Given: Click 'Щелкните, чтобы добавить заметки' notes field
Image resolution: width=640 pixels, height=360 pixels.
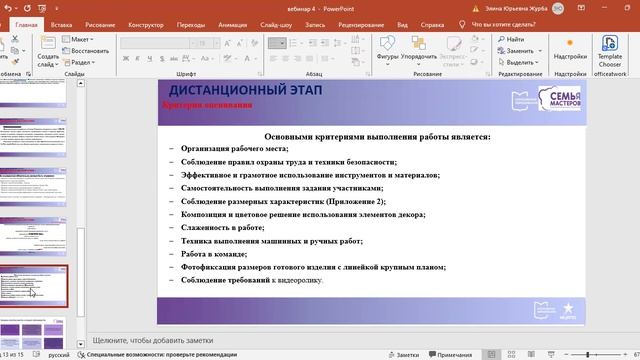Looking at the screenshot, I should [153, 340].
